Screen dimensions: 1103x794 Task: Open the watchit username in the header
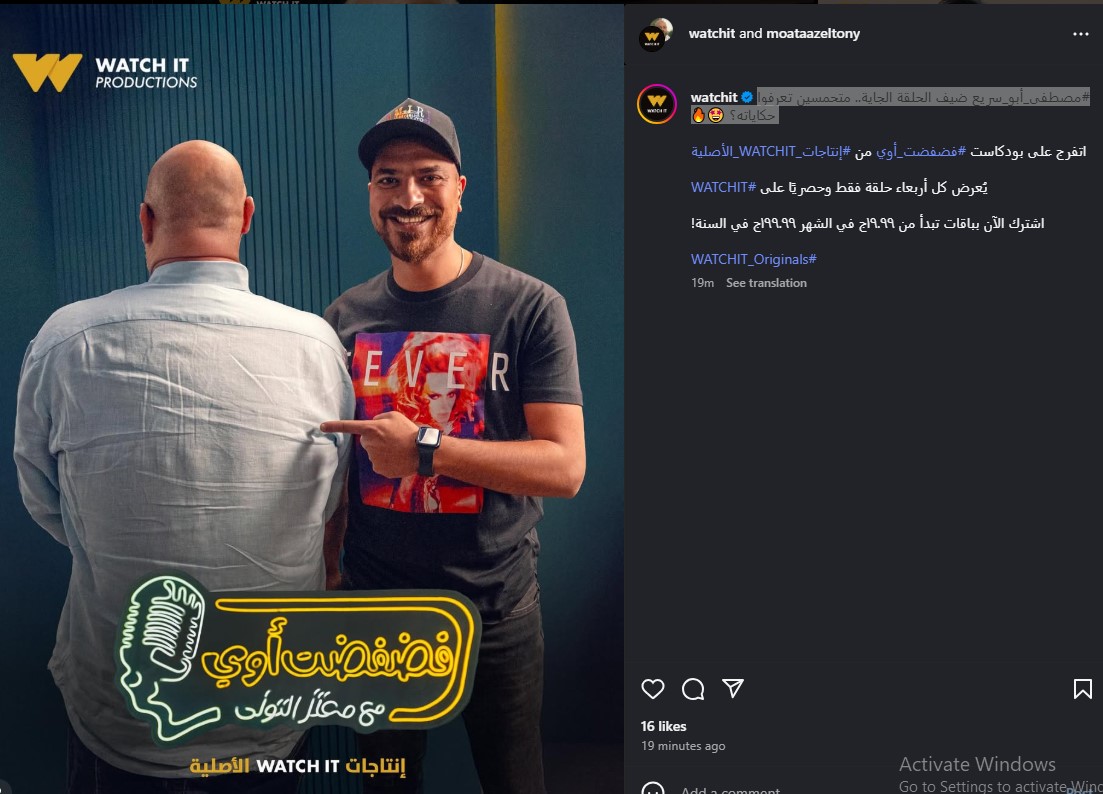pyautogui.click(x=711, y=33)
